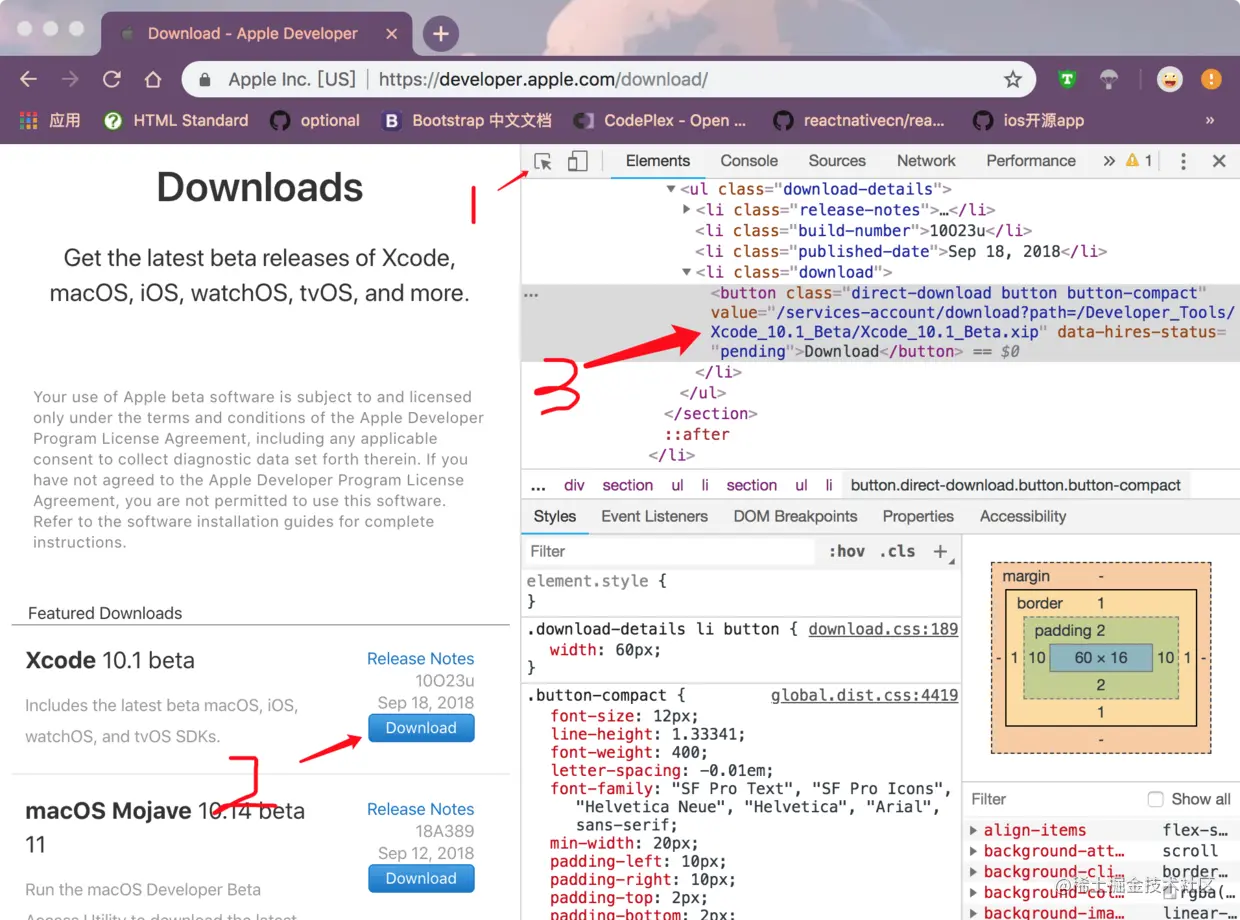Click the orange alert menu icon
Viewport: 1240px width, 920px height.
(x=1211, y=80)
